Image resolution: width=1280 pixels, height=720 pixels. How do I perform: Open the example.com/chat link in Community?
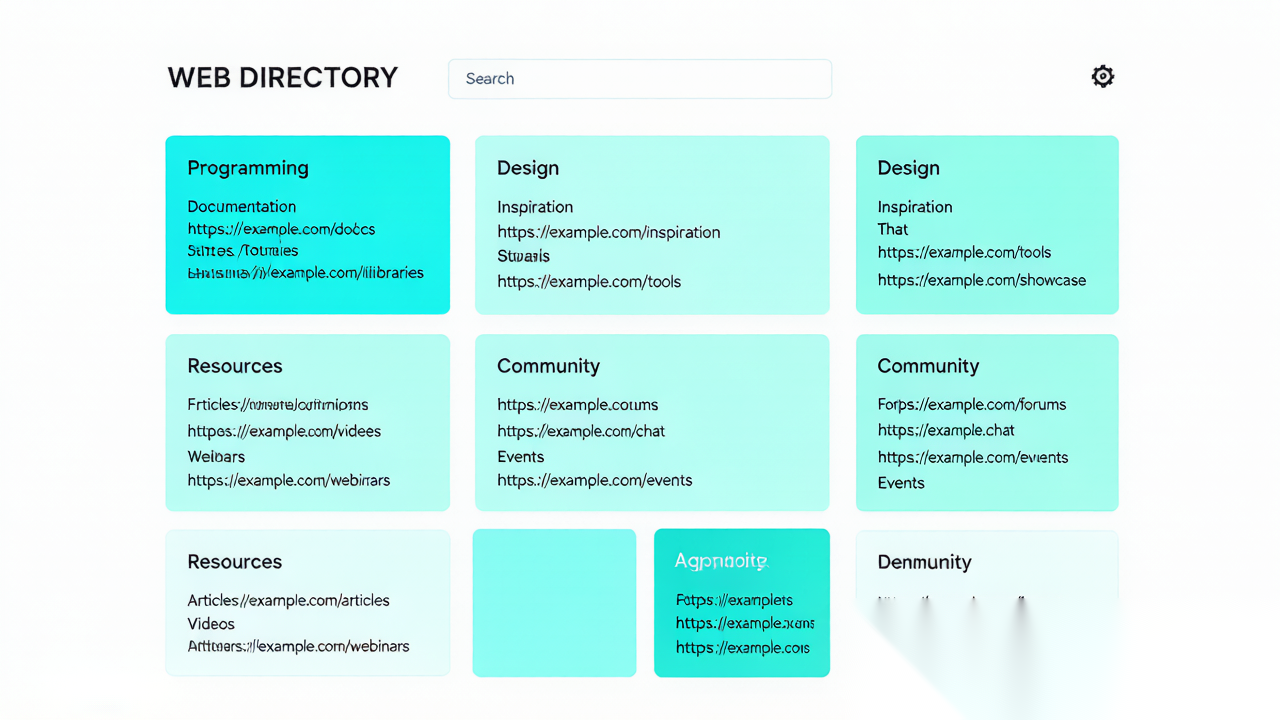(580, 431)
